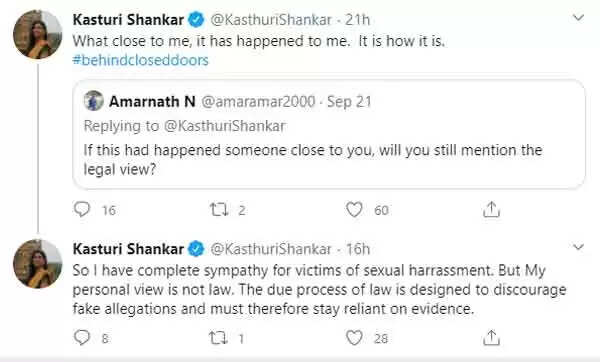
Task: Click the Kasturi Shankar name on second tweet
Action: pos(128,249)
